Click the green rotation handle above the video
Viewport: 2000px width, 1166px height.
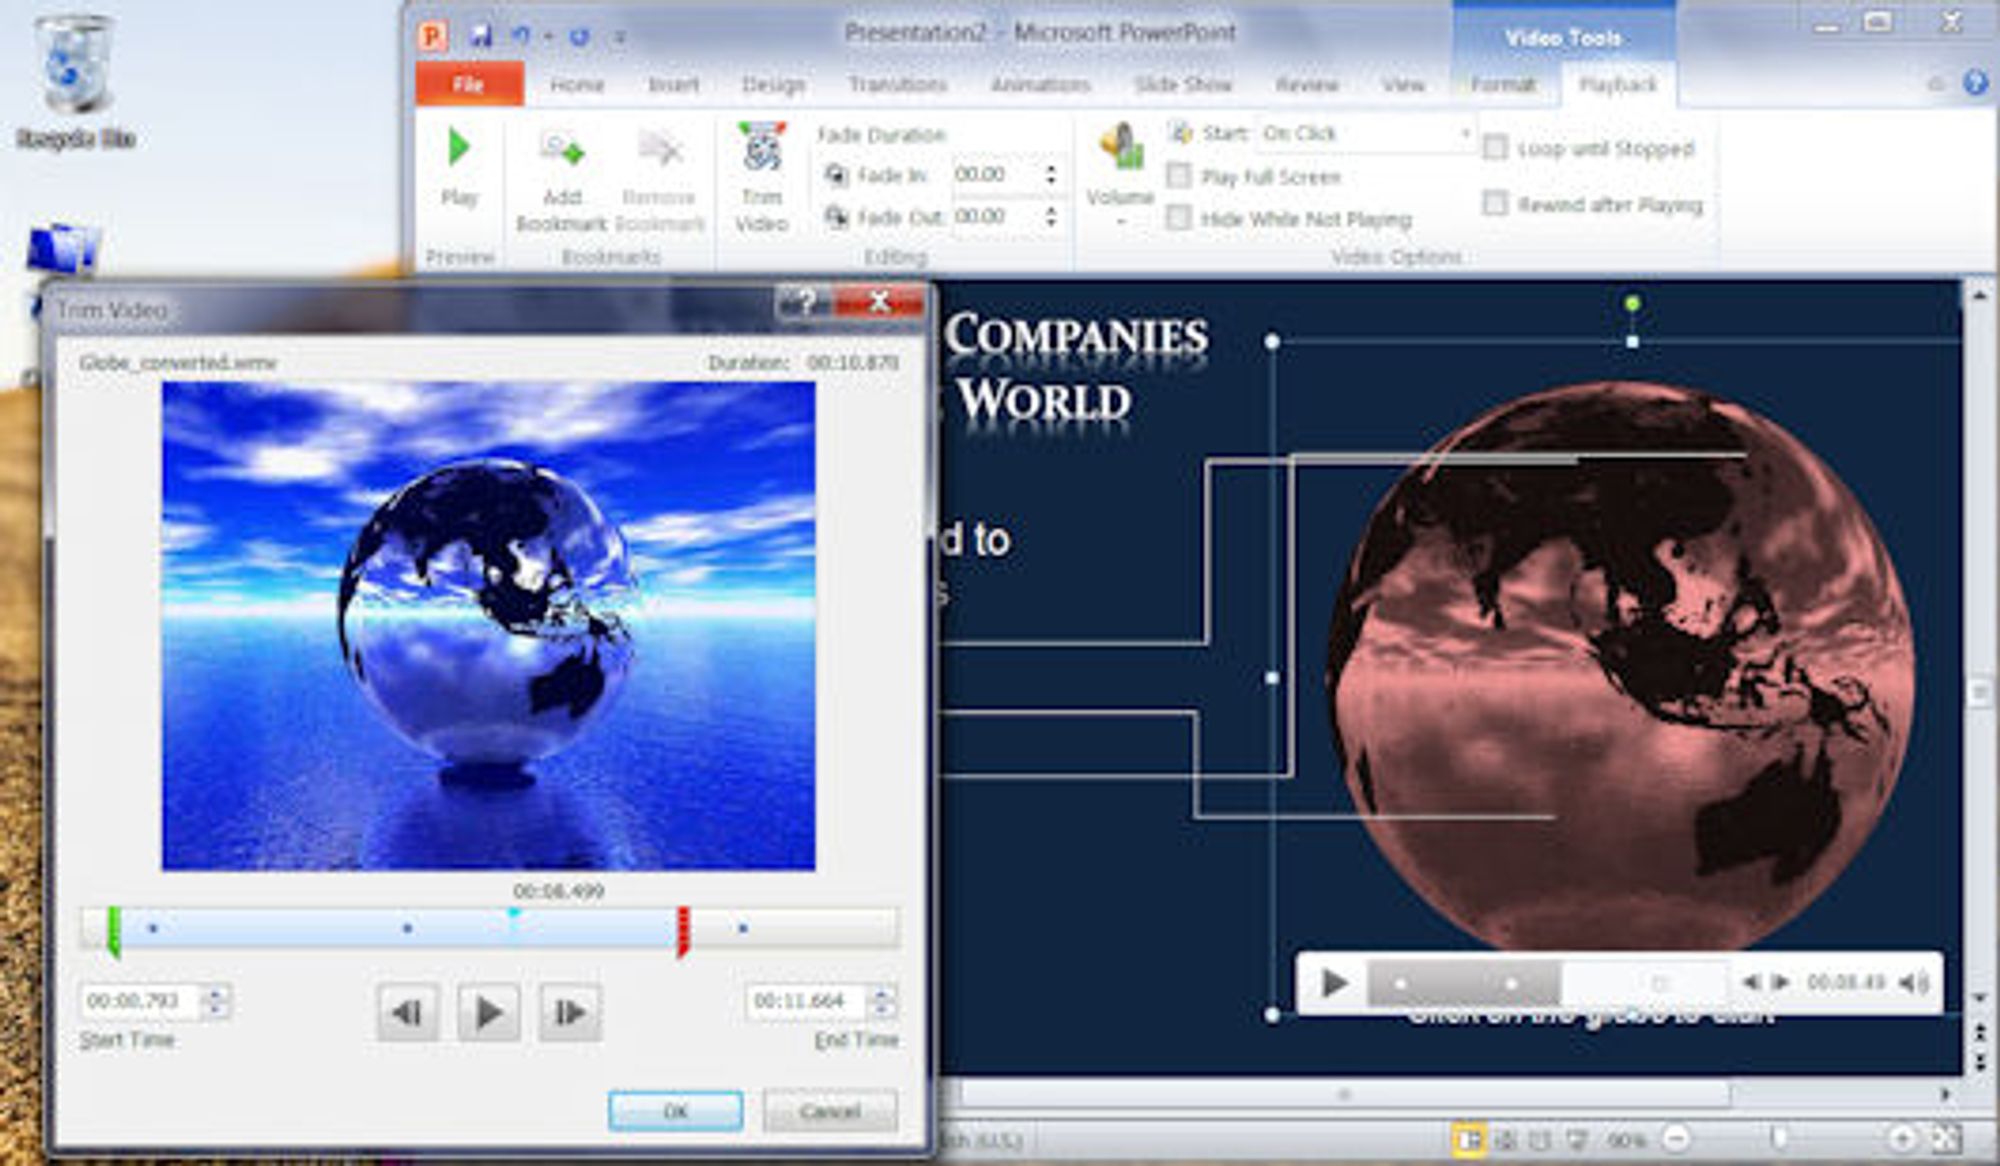1632,303
